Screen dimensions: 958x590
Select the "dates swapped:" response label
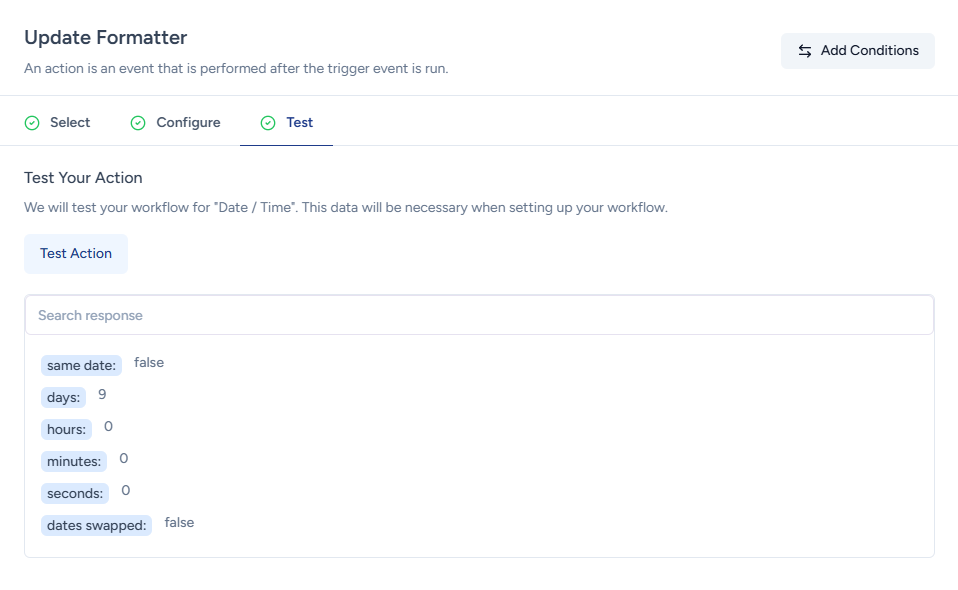[x=97, y=526]
